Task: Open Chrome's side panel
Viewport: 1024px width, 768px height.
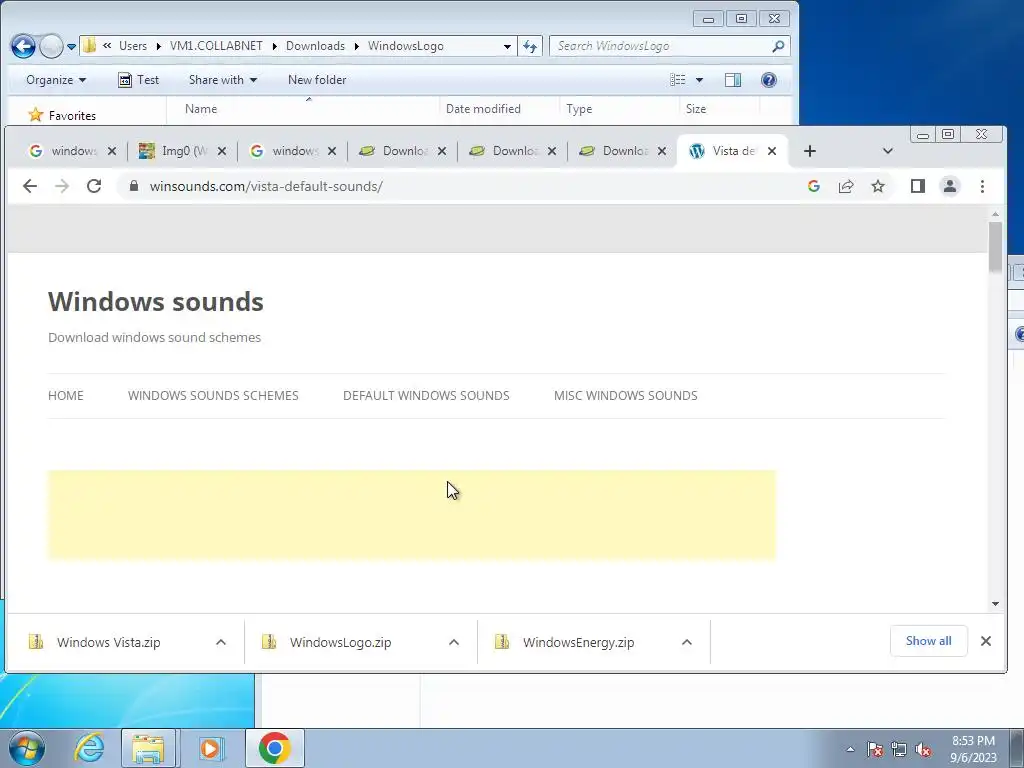Action: pyautogui.click(x=918, y=186)
